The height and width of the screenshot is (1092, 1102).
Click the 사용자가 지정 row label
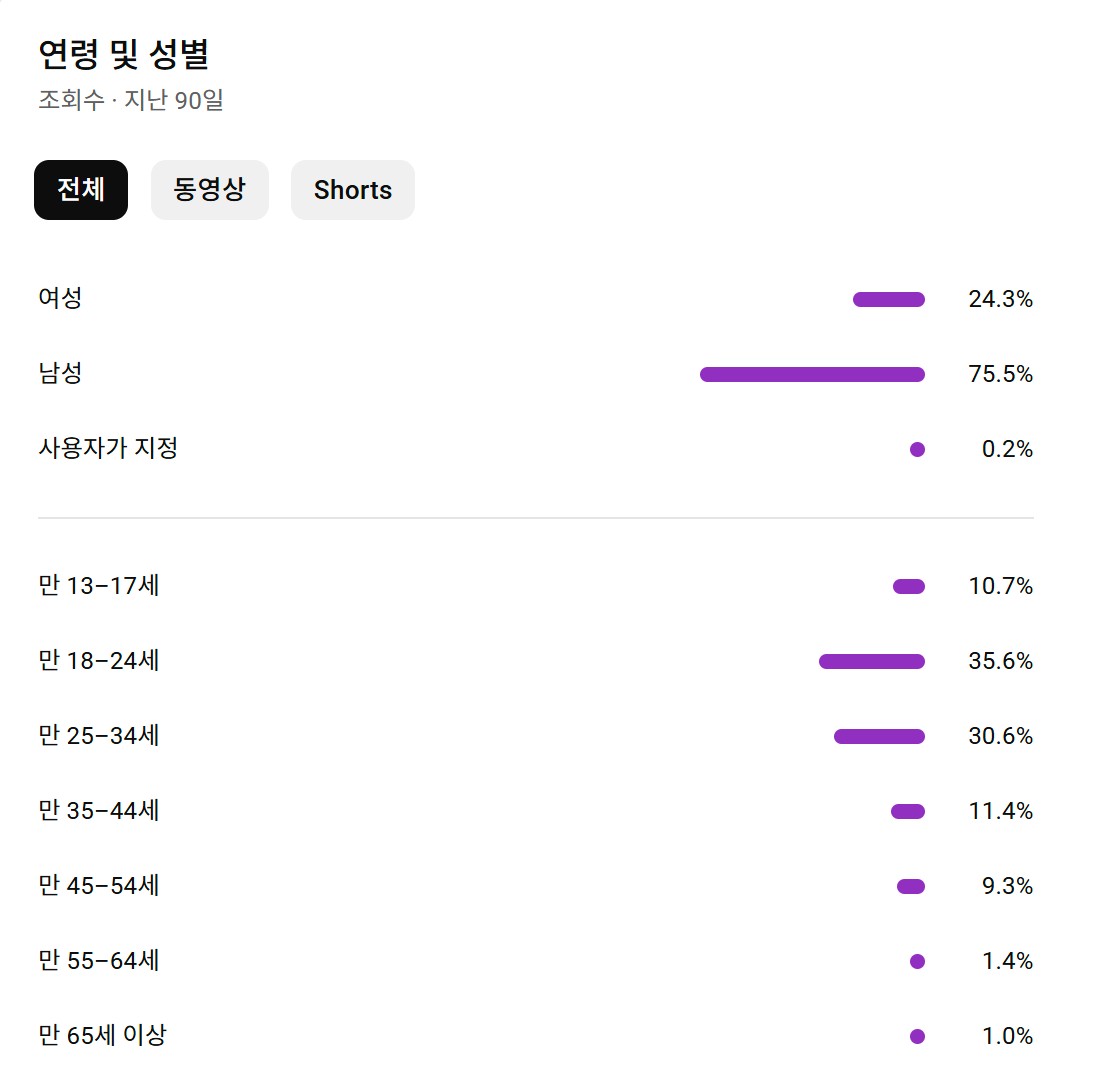(x=108, y=448)
